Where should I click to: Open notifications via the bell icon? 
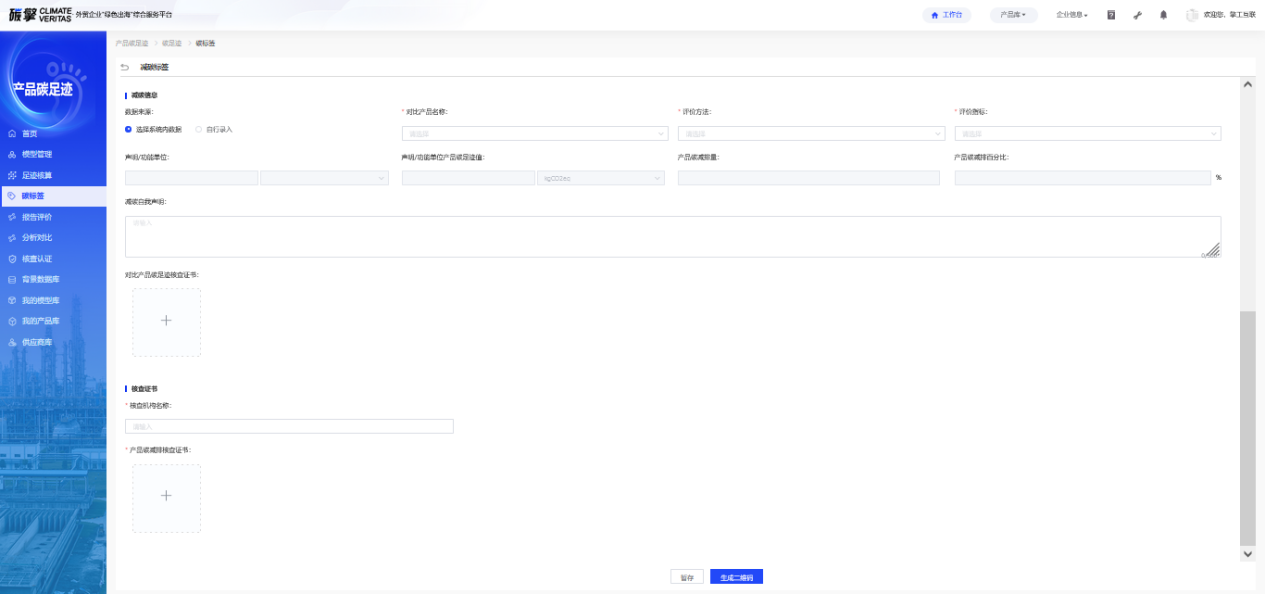[1163, 15]
